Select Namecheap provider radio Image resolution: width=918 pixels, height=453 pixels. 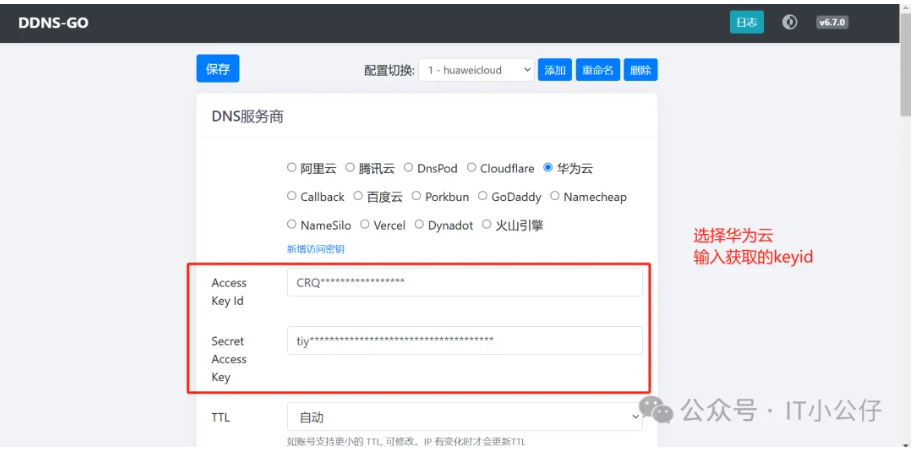(554, 196)
